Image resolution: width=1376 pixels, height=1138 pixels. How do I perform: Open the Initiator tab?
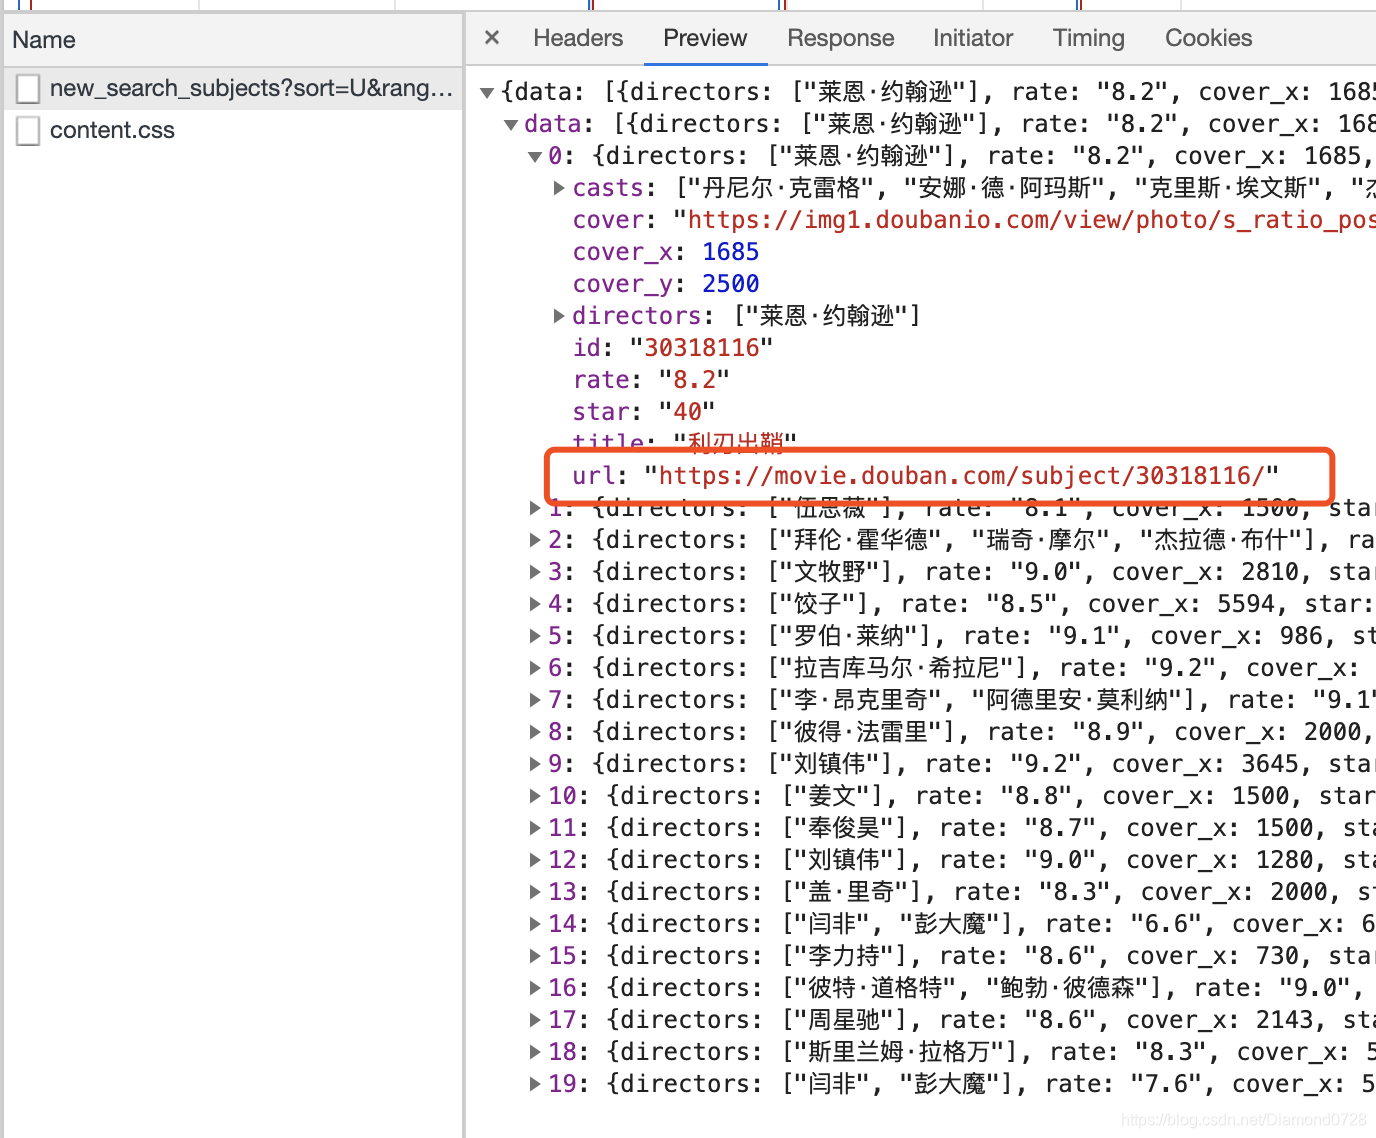click(x=973, y=38)
